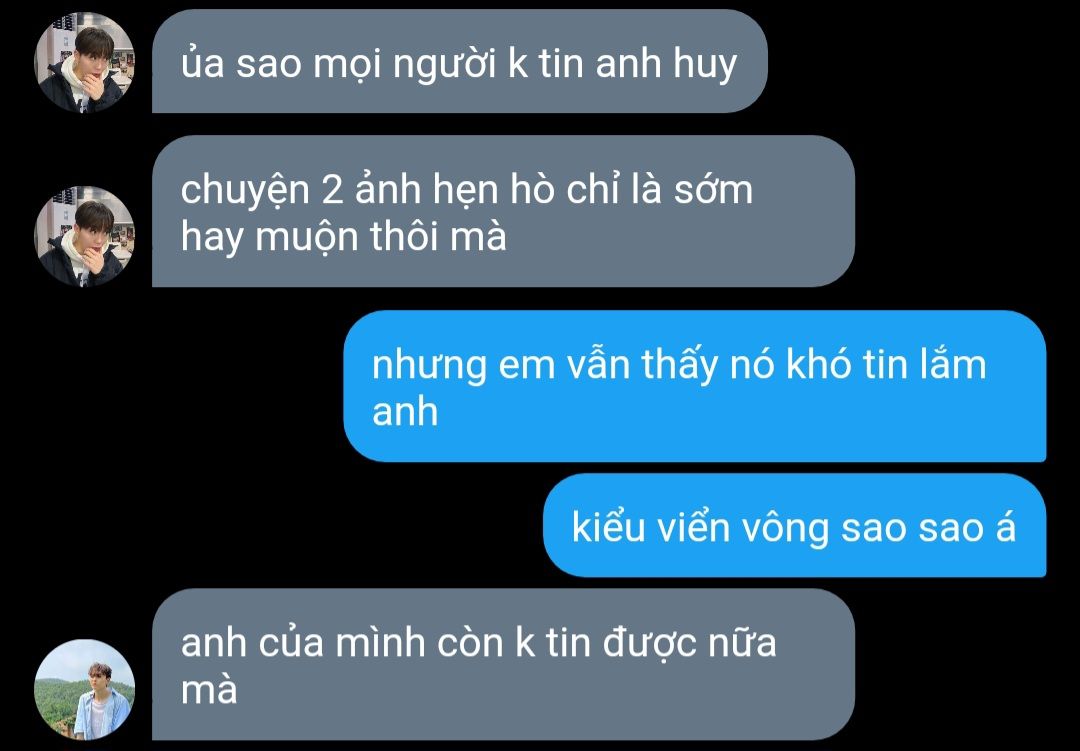Select the 'ủa sao mọi người k tin anh huy' bubble
This screenshot has height=751, width=1080.
tap(459, 61)
